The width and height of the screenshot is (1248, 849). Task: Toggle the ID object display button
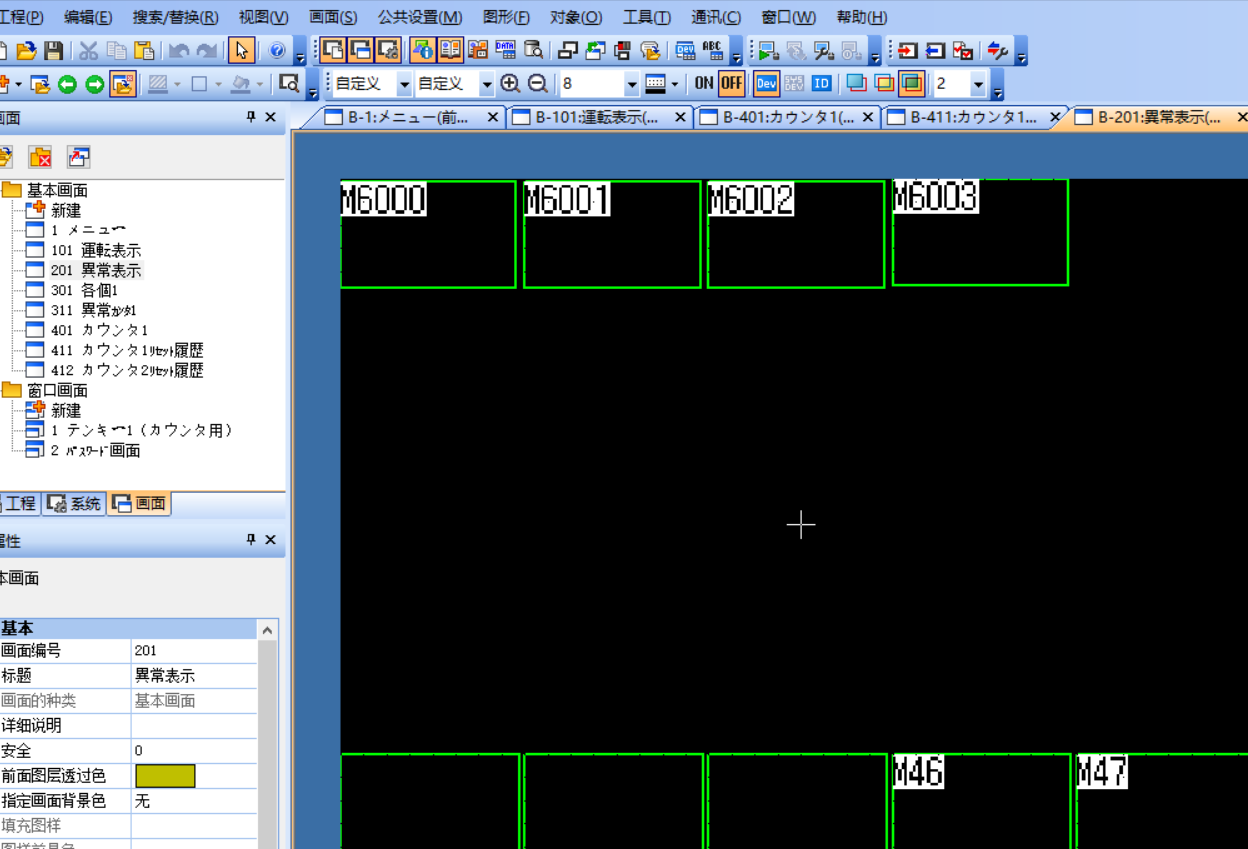(822, 84)
